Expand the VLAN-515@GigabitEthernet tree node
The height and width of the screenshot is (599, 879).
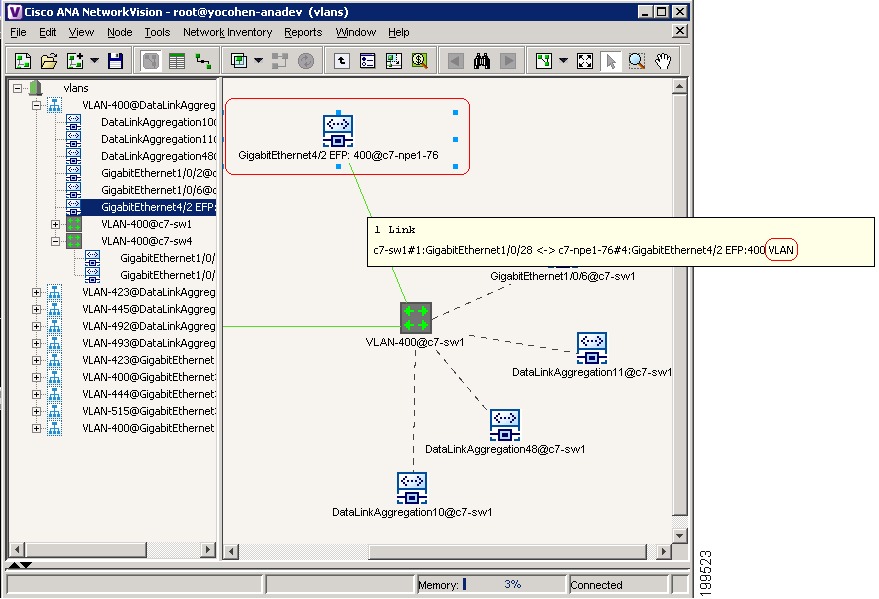(36, 411)
